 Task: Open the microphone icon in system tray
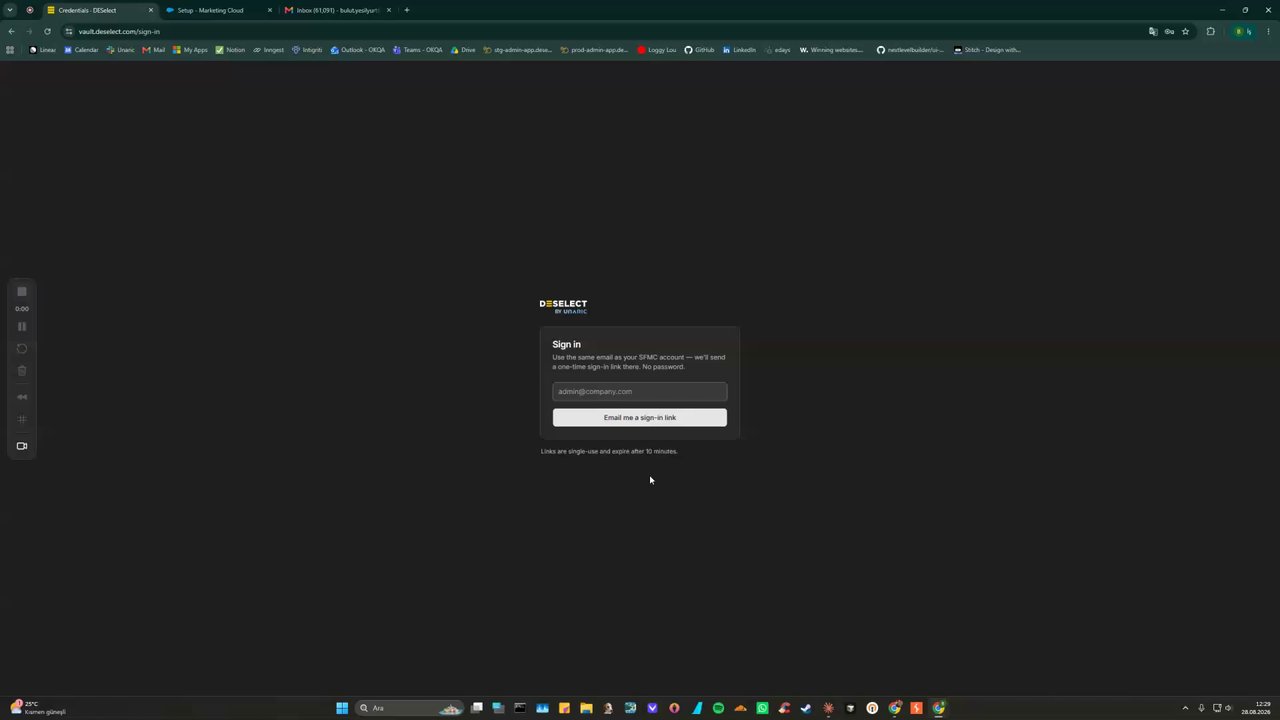[x=1201, y=708]
